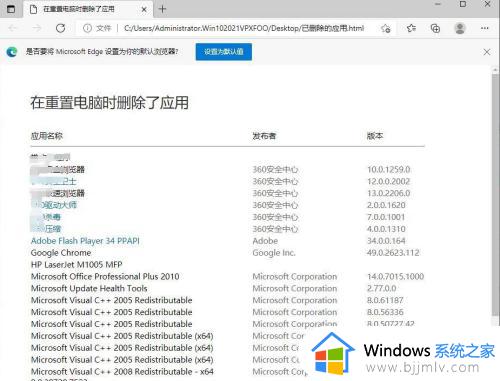
Task: Add this page to favorites star icon
Action: click(386, 29)
